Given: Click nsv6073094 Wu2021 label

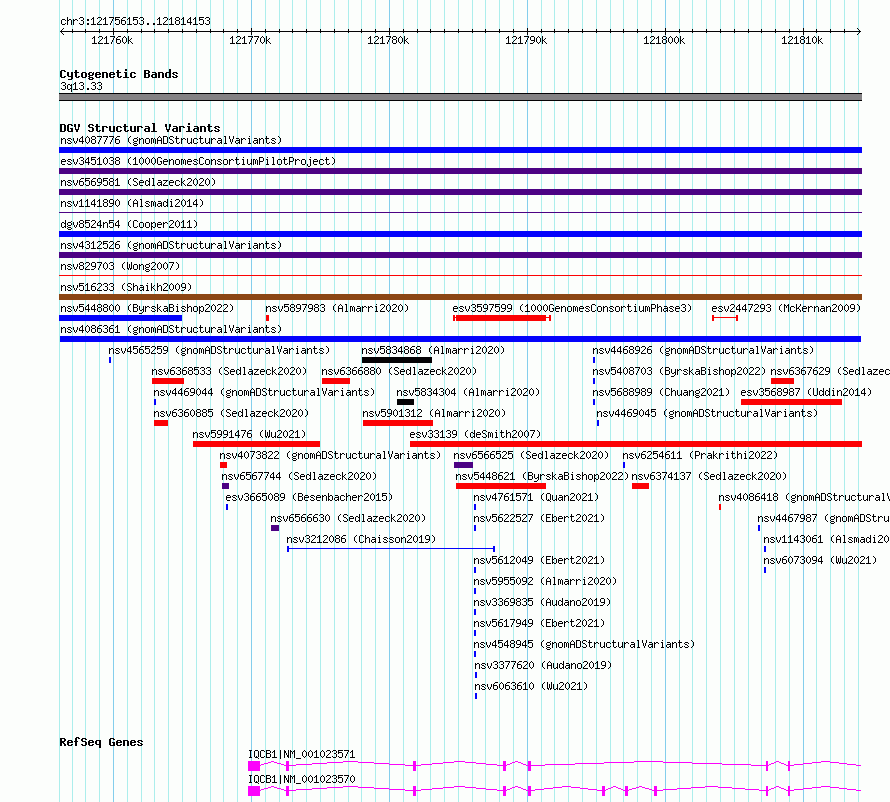Looking at the screenshot, I should click(820, 560).
